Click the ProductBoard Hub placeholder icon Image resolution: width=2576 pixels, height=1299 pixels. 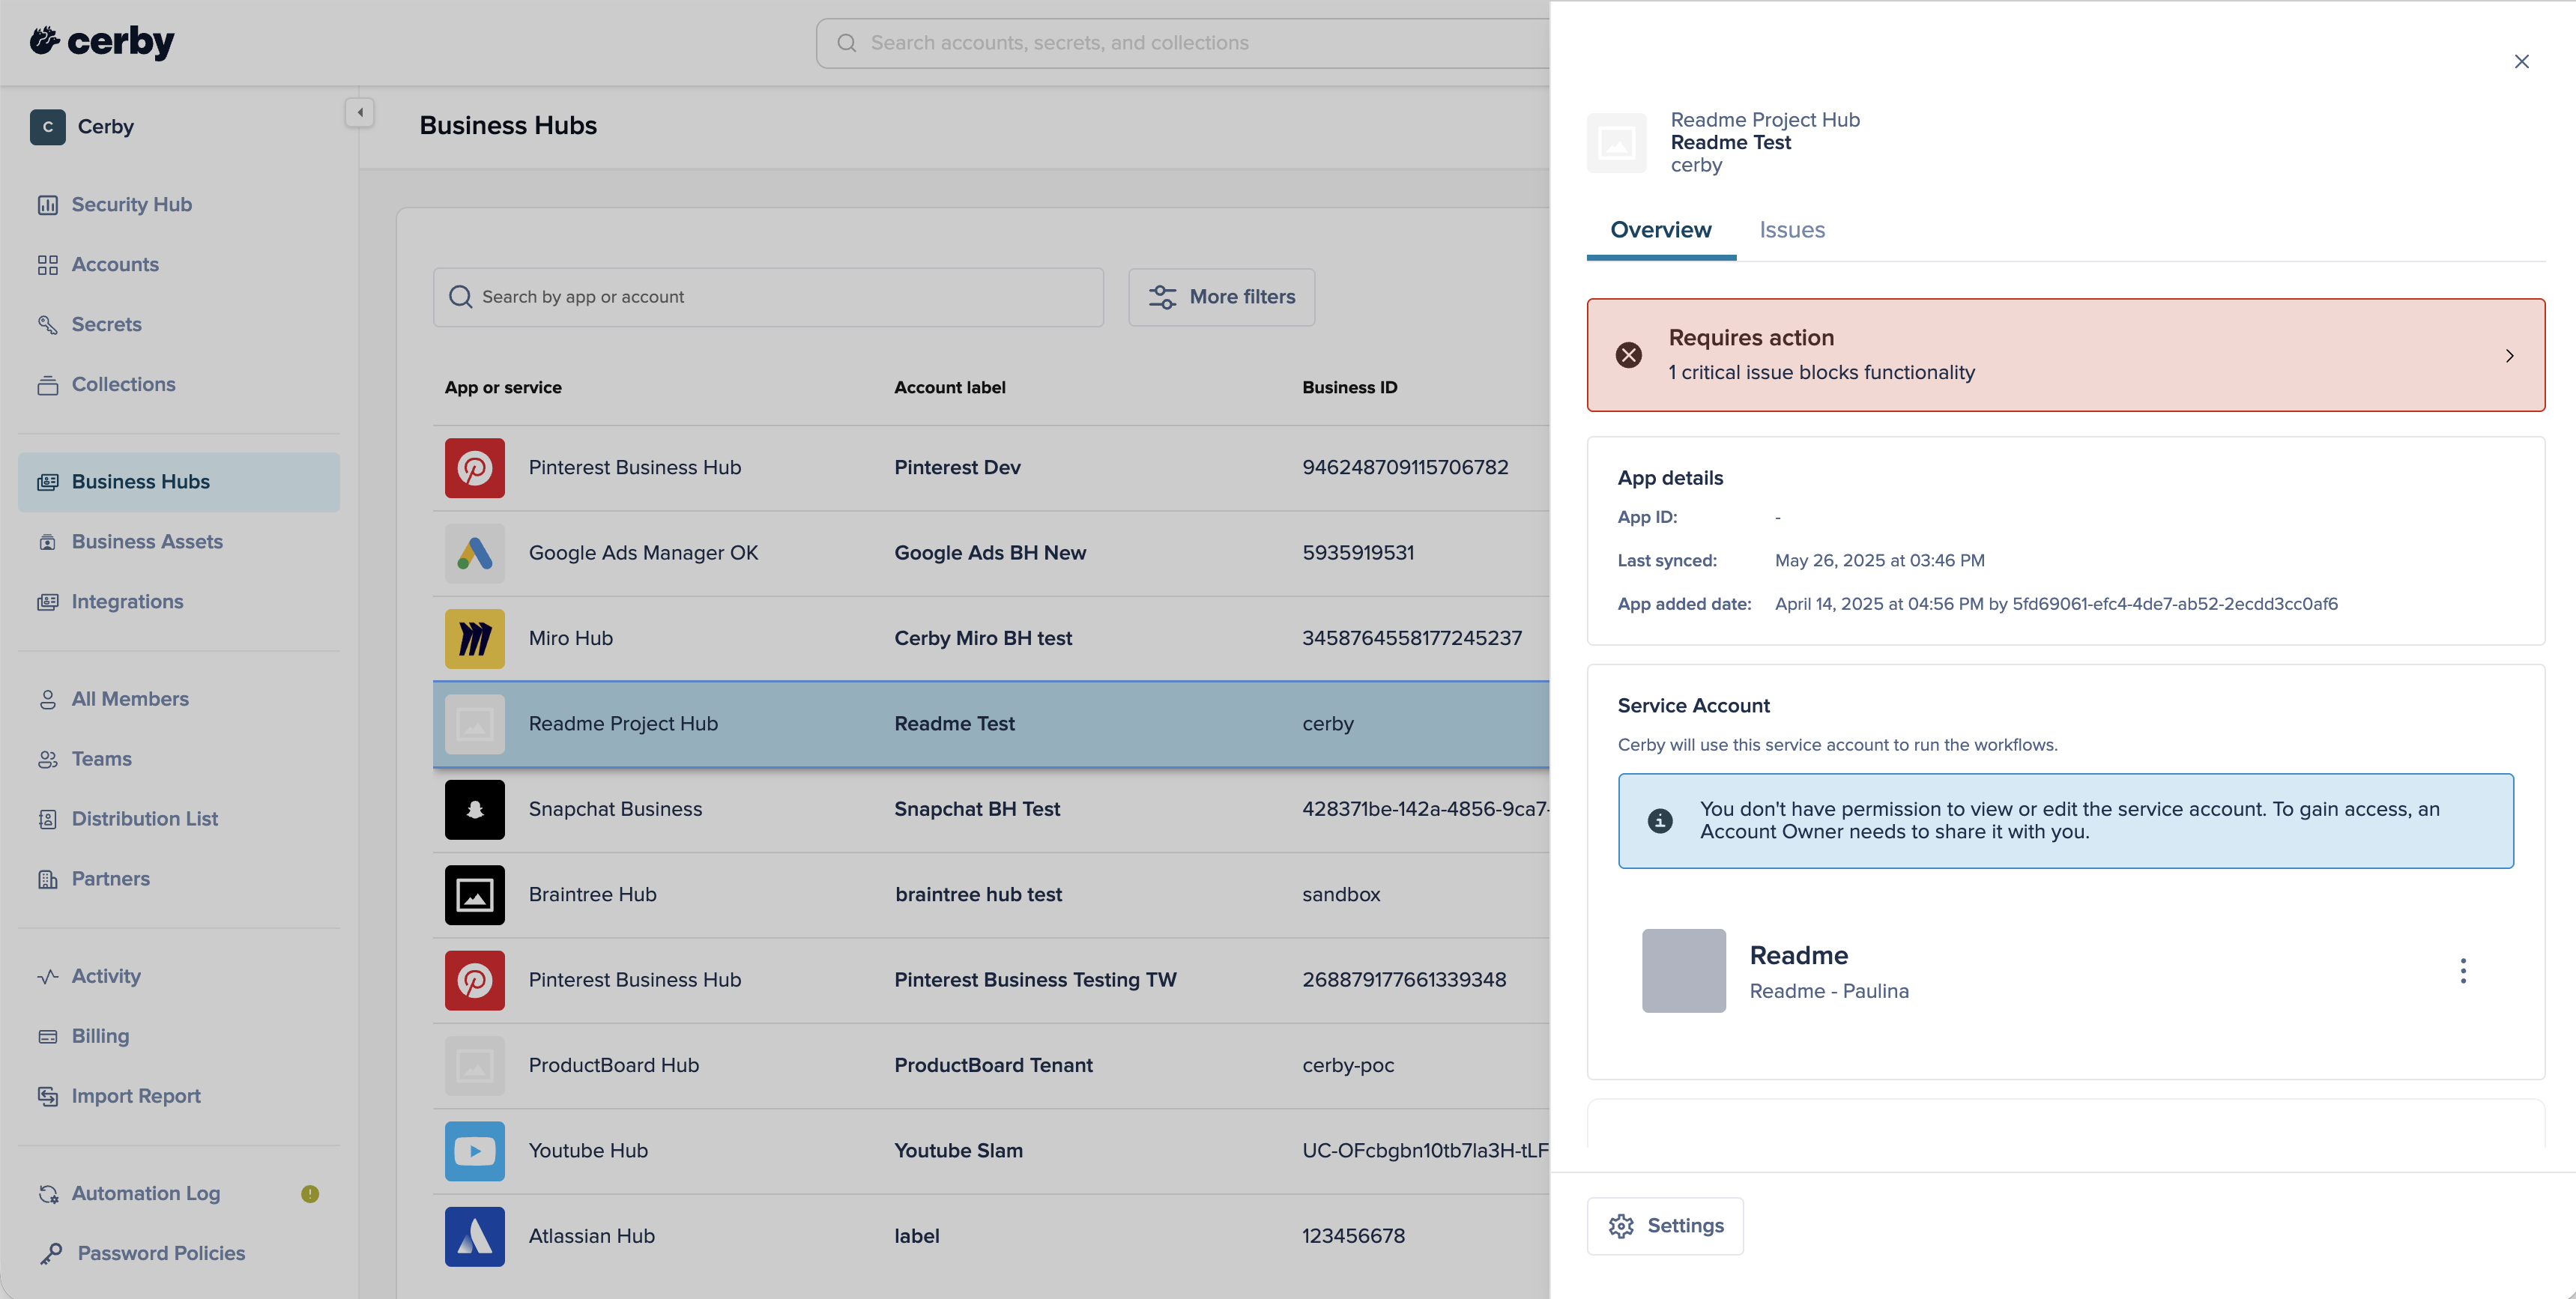(475, 1066)
